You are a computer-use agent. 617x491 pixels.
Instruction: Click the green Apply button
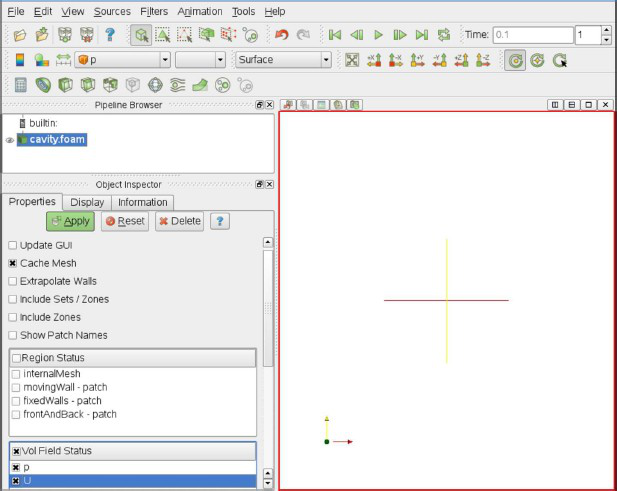[x=70, y=221]
